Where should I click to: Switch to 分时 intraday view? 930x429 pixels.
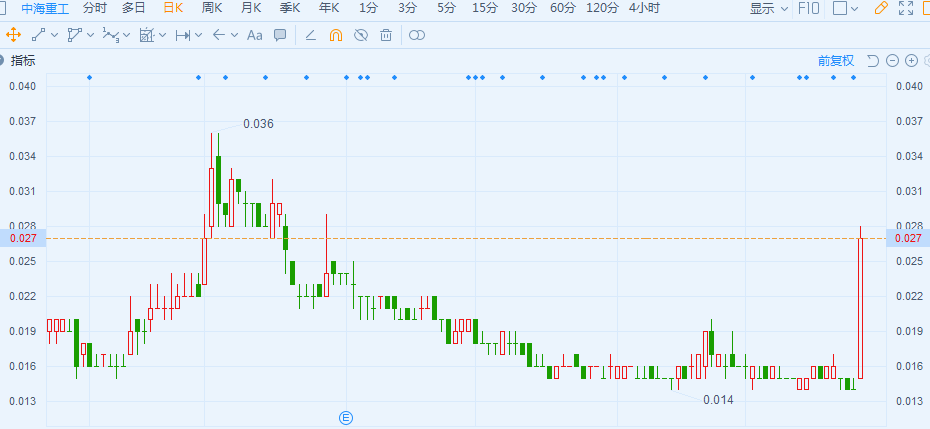(x=95, y=8)
